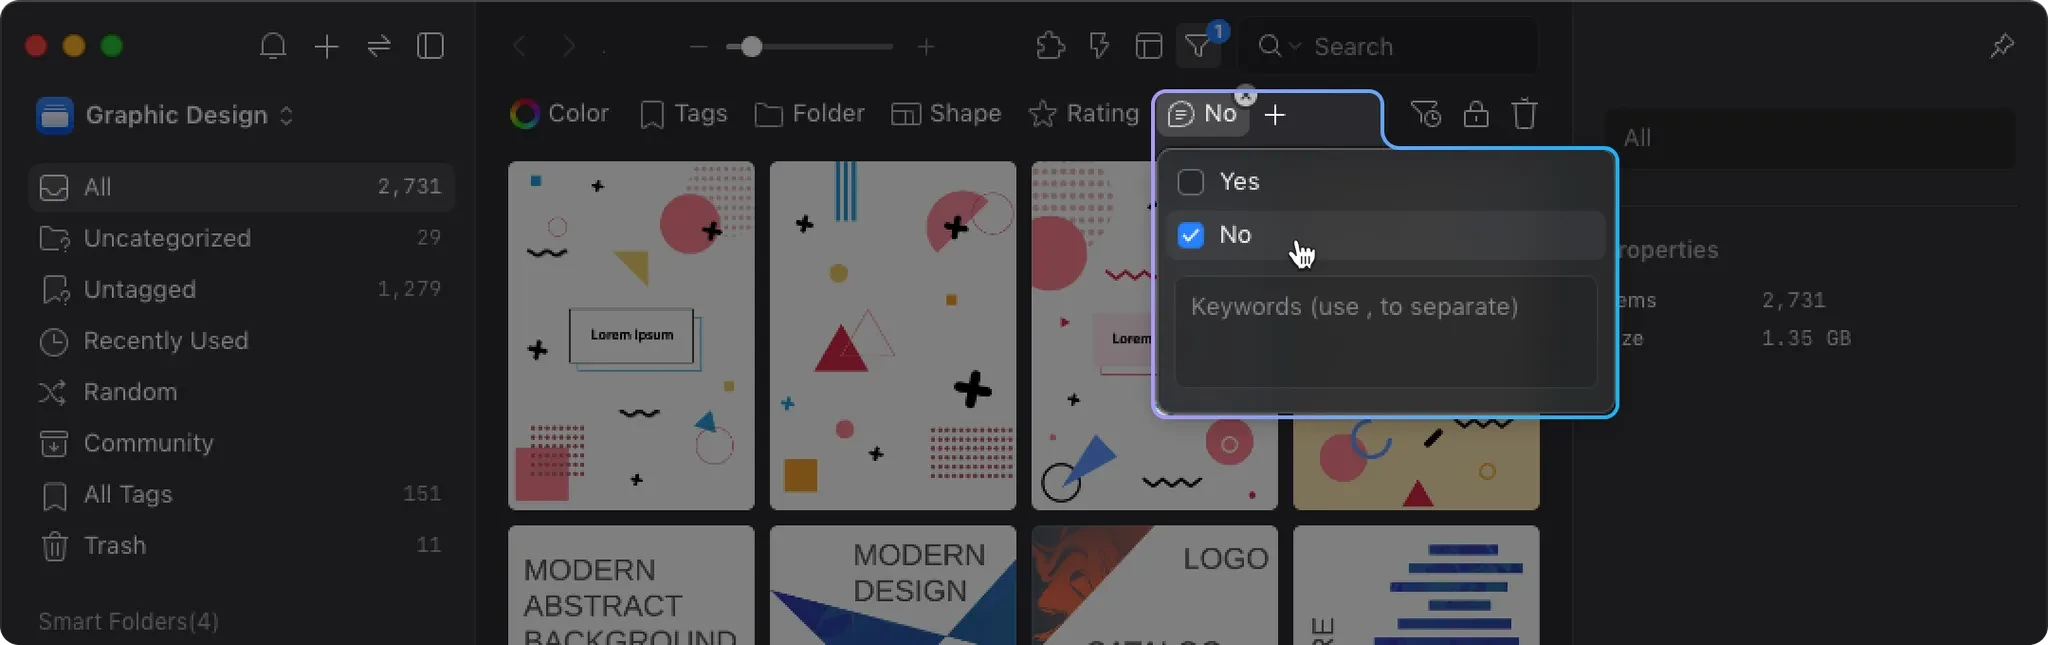Open All Tags in the sidebar
Image resolution: width=2048 pixels, height=645 pixels.
242,494
